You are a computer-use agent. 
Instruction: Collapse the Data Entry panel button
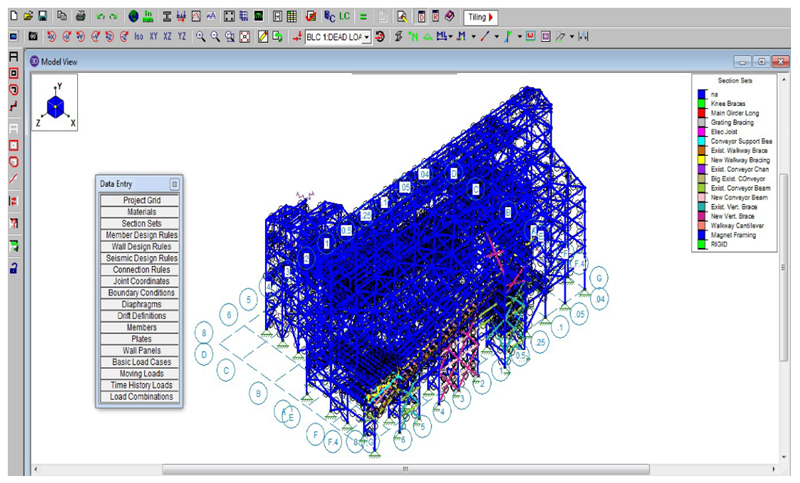pyautogui.click(x=174, y=184)
